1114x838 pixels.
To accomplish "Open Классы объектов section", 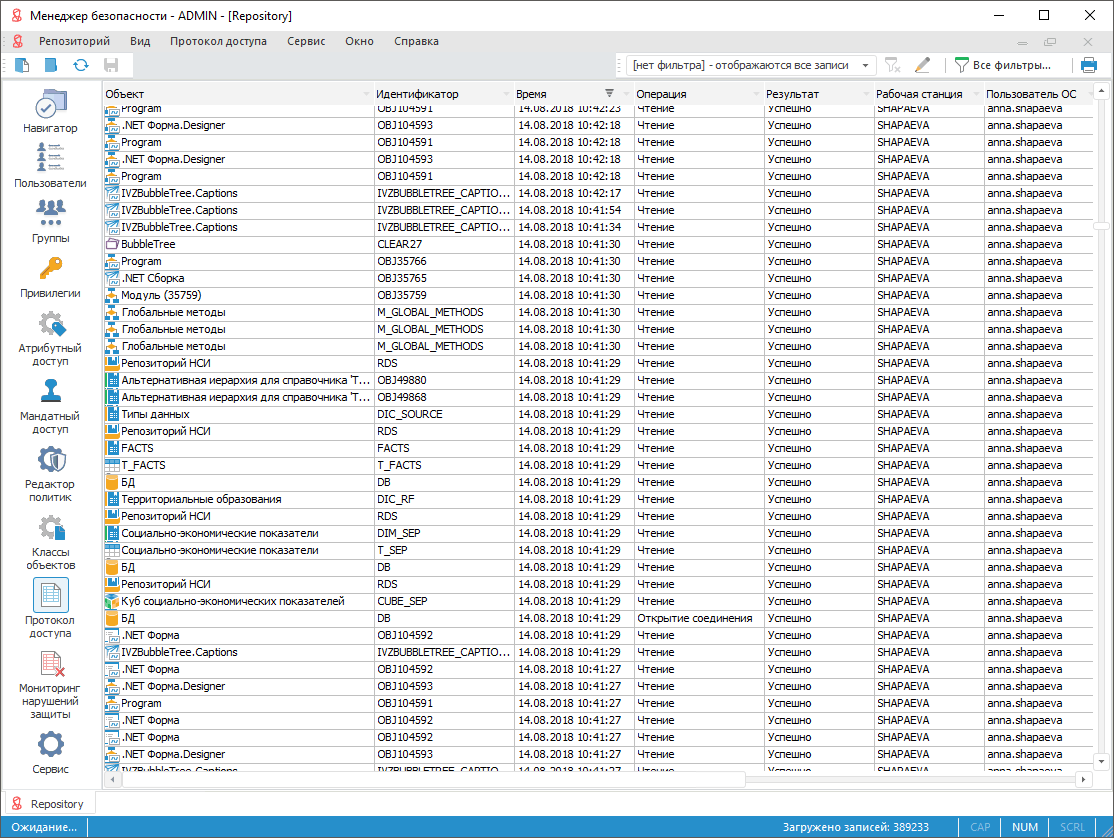I will pyautogui.click(x=50, y=542).
